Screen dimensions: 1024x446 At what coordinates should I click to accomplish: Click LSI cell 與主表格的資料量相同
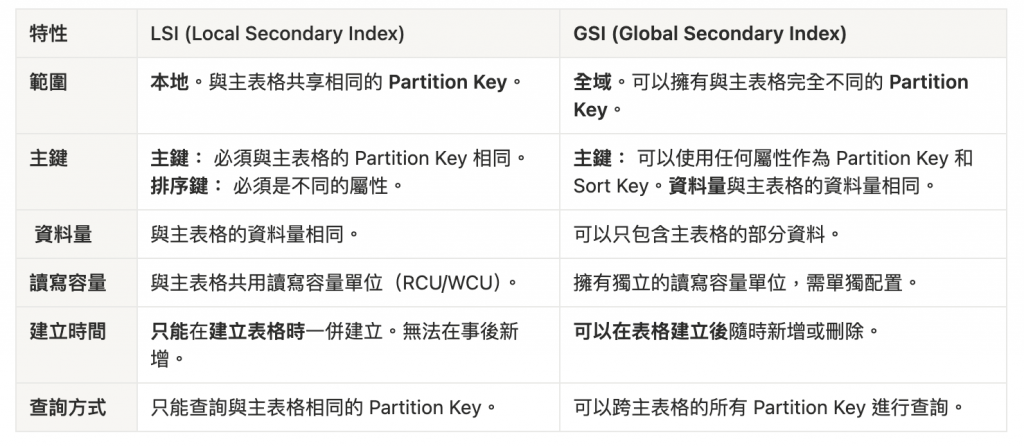348,234
